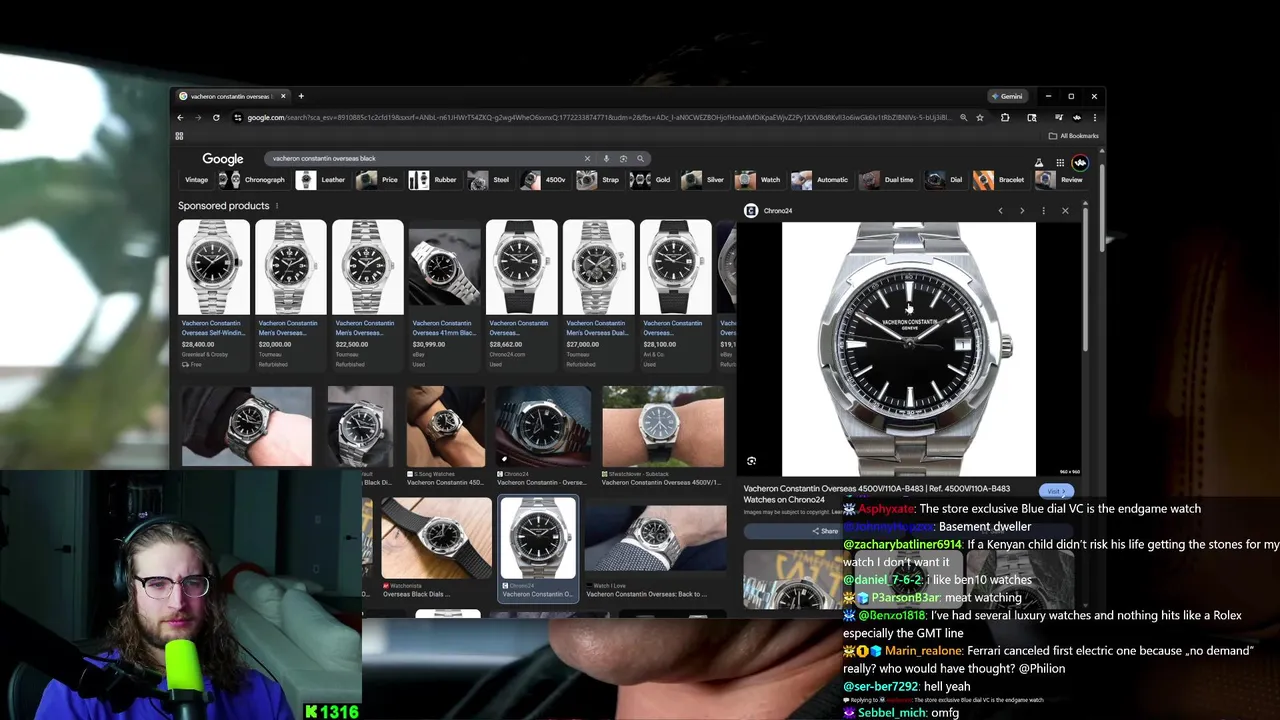Screen dimensions: 1280x720
Task: Bookmark this page with the star icon
Action: 980,117
